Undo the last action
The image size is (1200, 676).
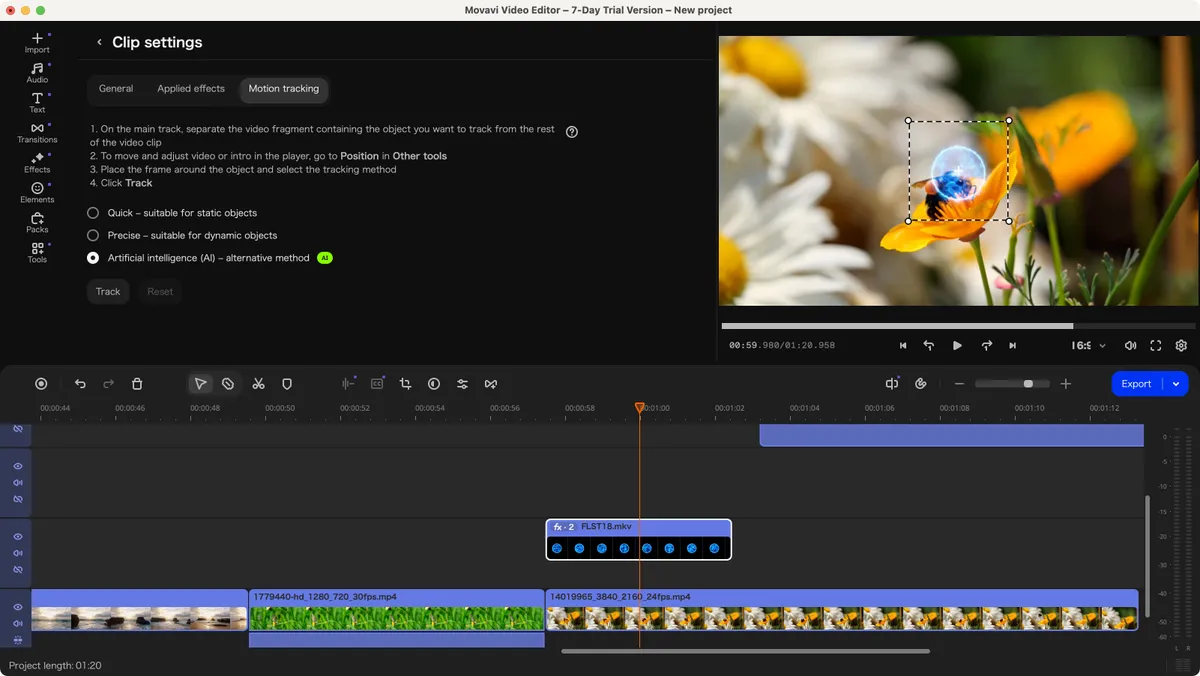(80, 383)
